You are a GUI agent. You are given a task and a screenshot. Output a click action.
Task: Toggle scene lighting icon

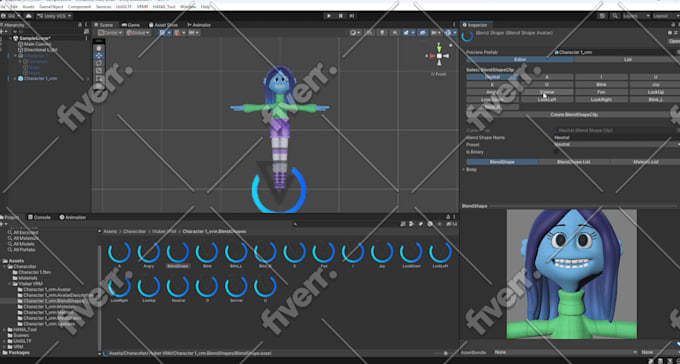click(382, 33)
